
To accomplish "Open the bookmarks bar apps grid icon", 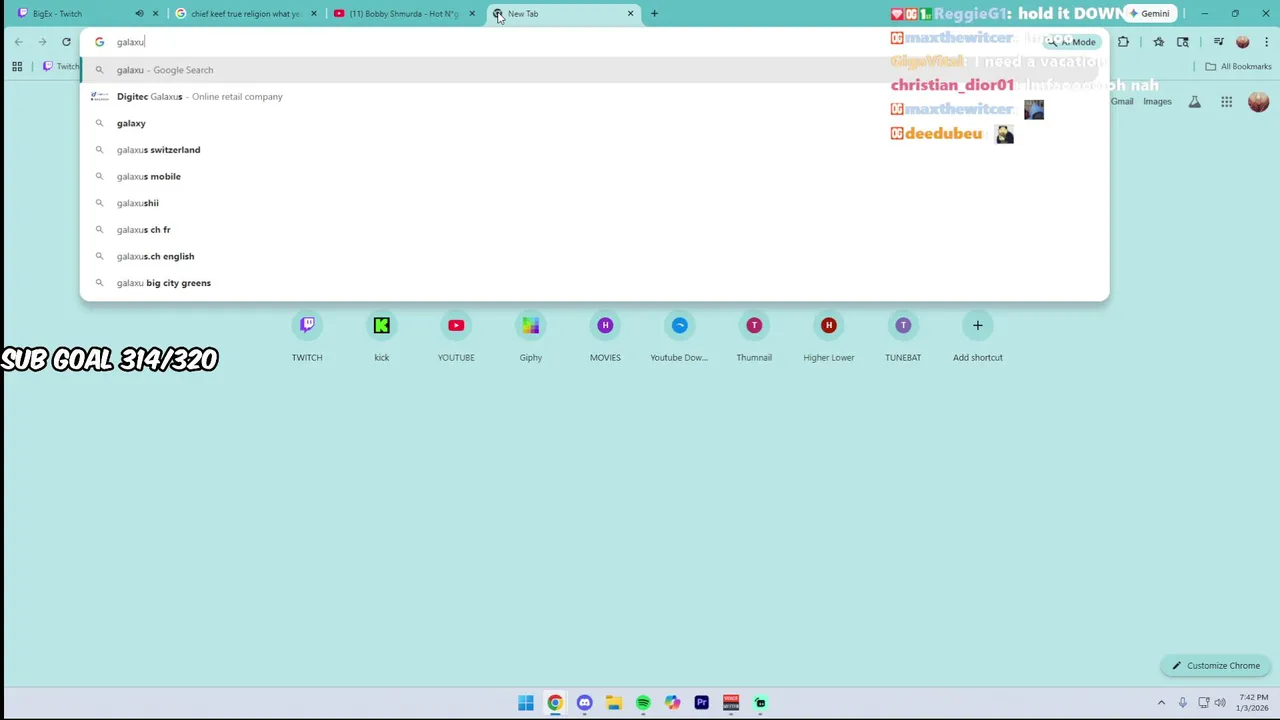I will coord(17,66).
